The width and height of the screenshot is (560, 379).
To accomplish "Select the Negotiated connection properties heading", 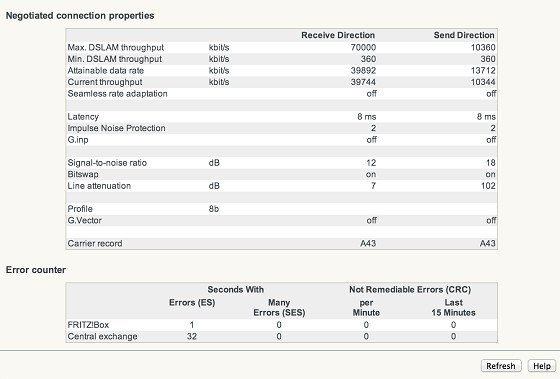I will point(80,16).
